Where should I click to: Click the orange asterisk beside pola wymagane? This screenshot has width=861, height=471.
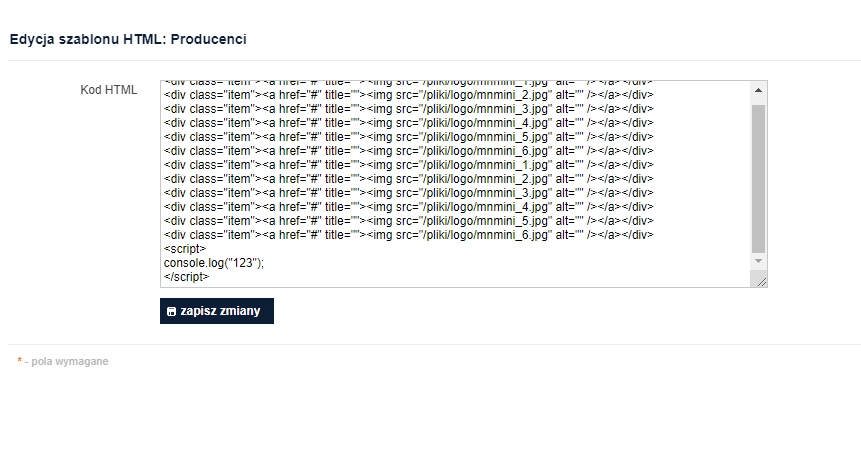point(19,361)
